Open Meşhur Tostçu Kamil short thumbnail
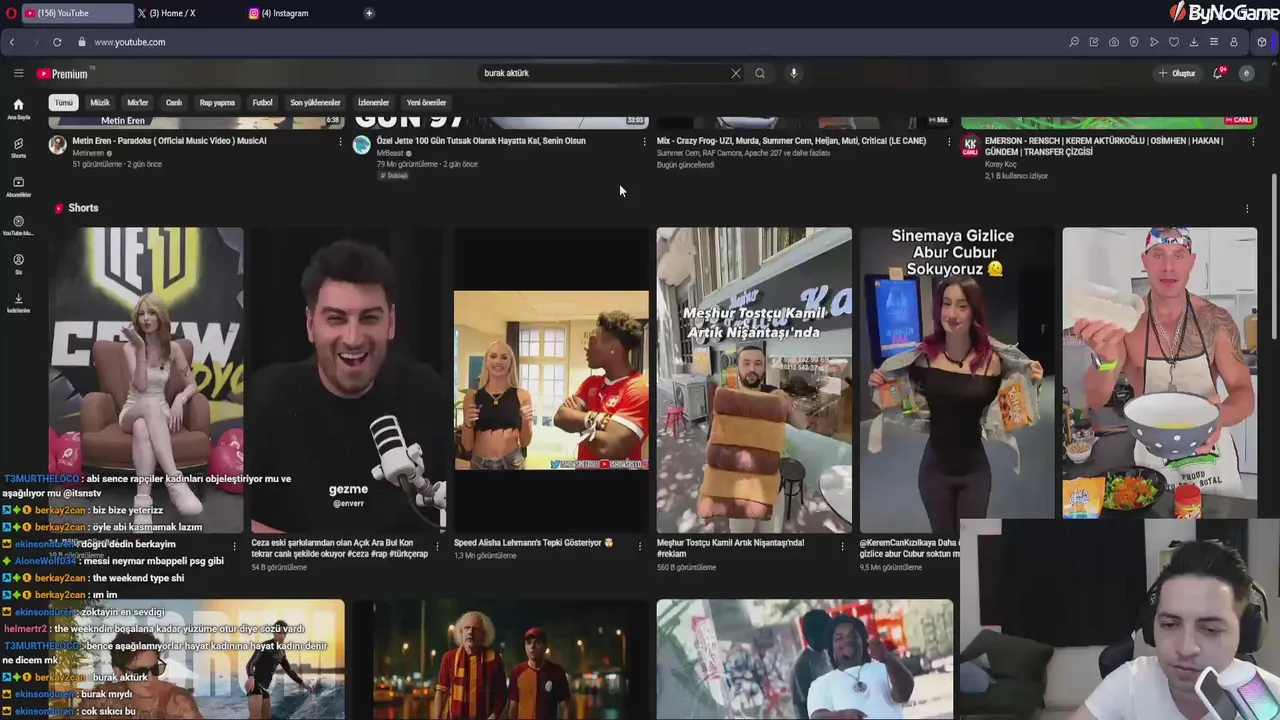Image resolution: width=1280 pixels, height=720 pixels. click(x=754, y=380)
